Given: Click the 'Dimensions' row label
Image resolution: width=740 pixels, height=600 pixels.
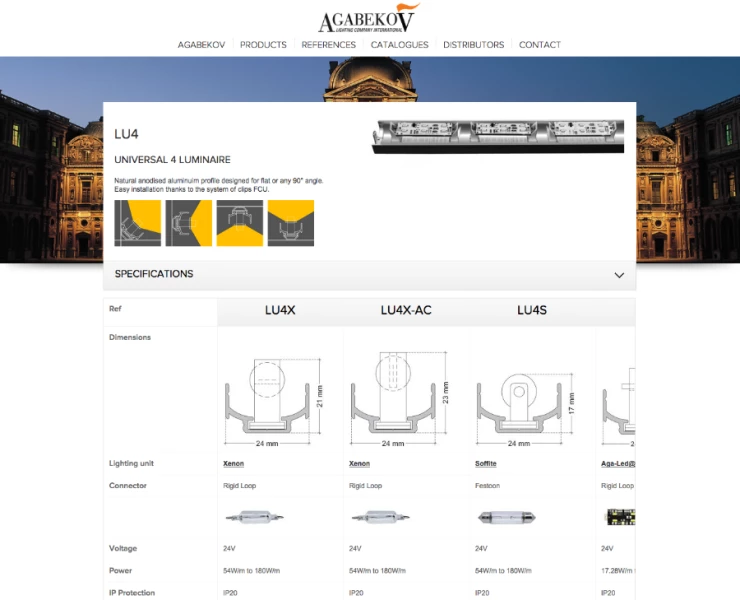Looking at the screenshot, I should (x=130, y=337).
